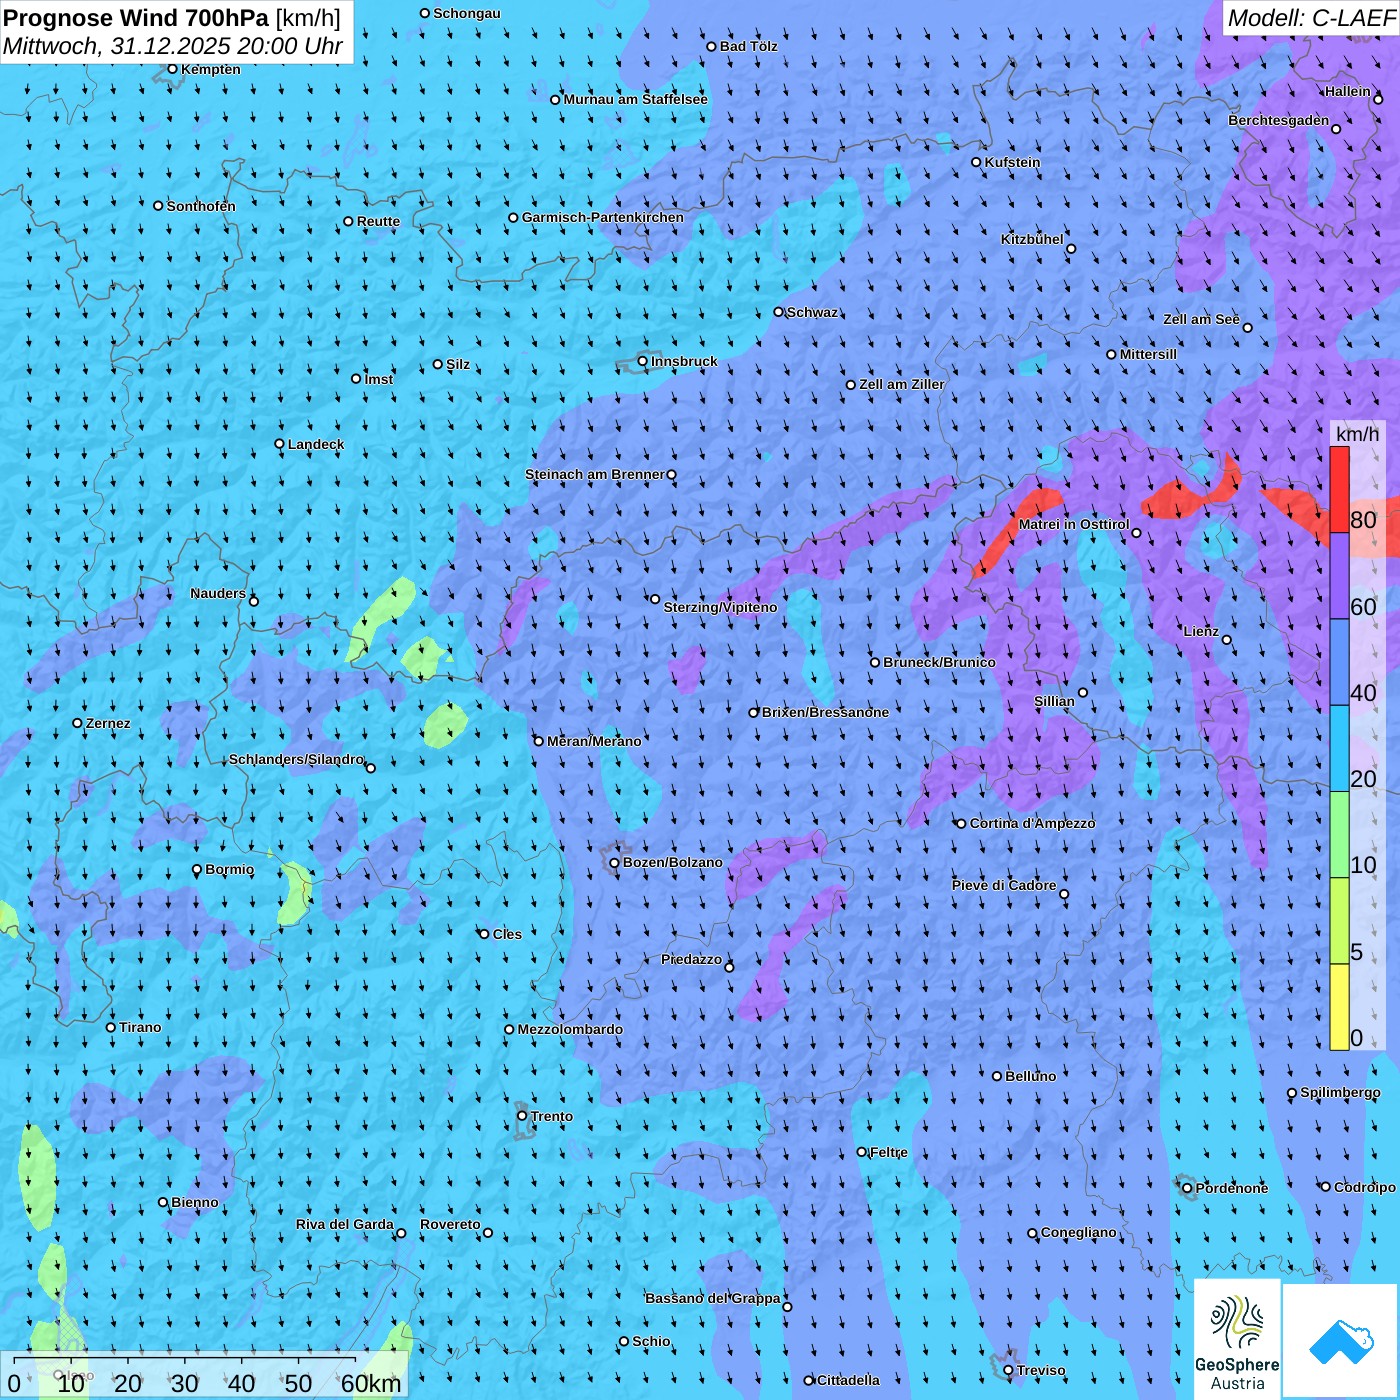
Task: Click the 'Mittersill' label
Action: coord(1148,354)
